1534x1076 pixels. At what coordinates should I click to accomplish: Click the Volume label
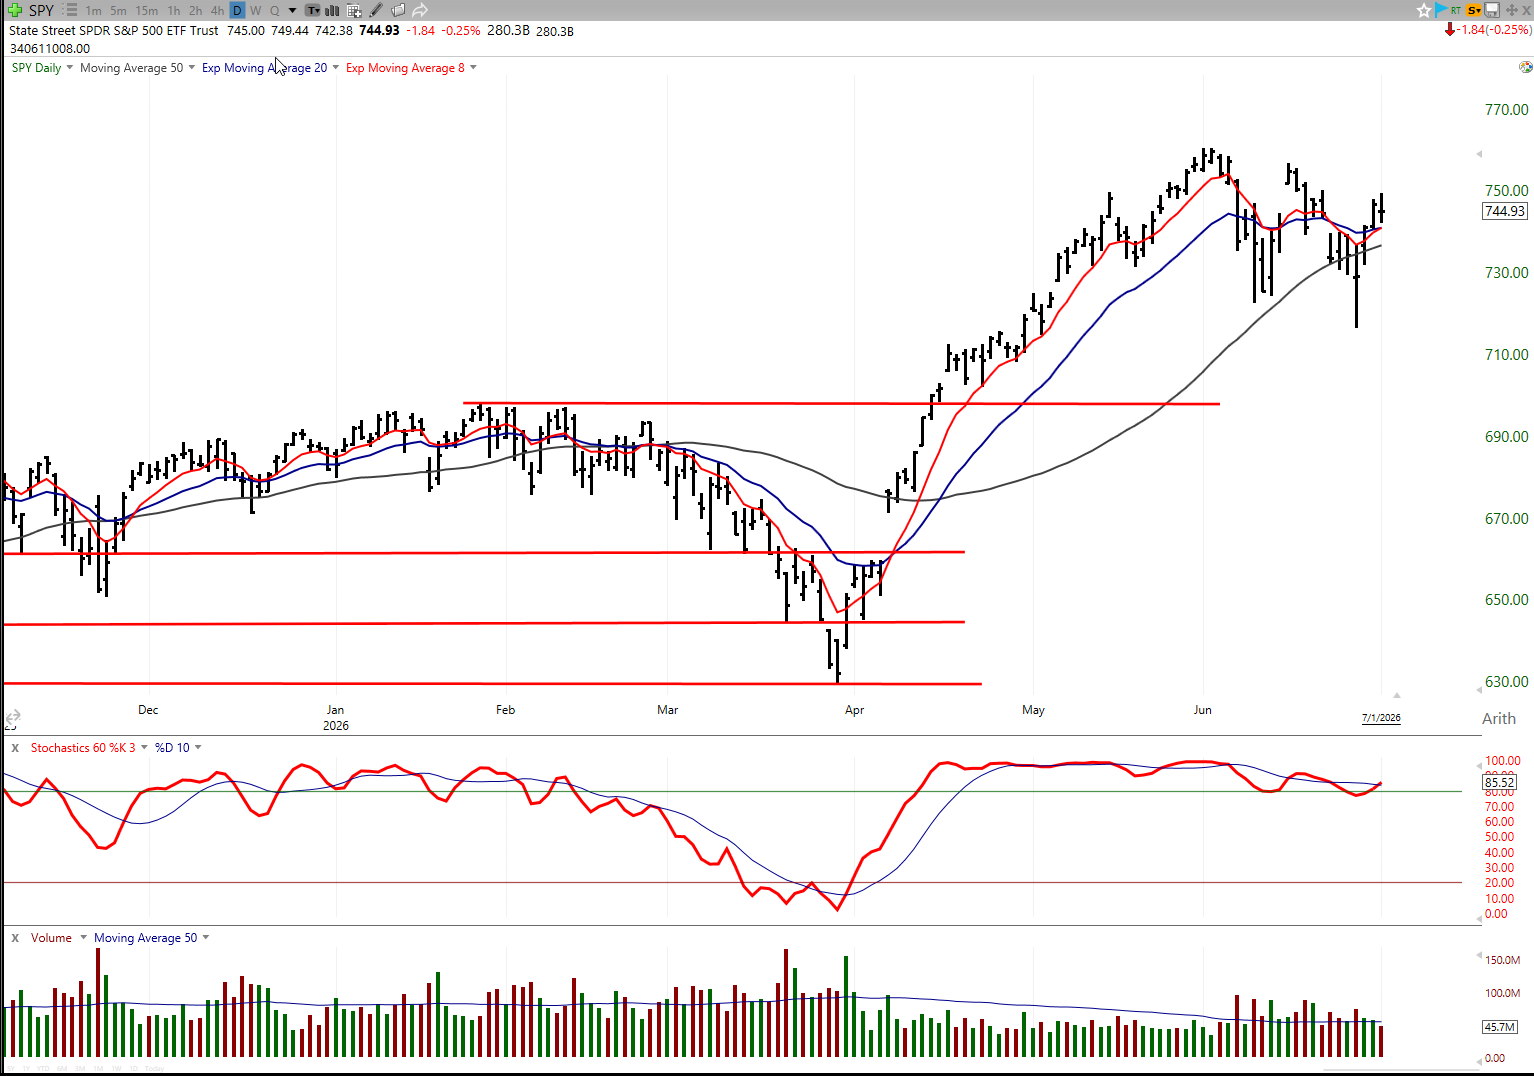(51, 938)
